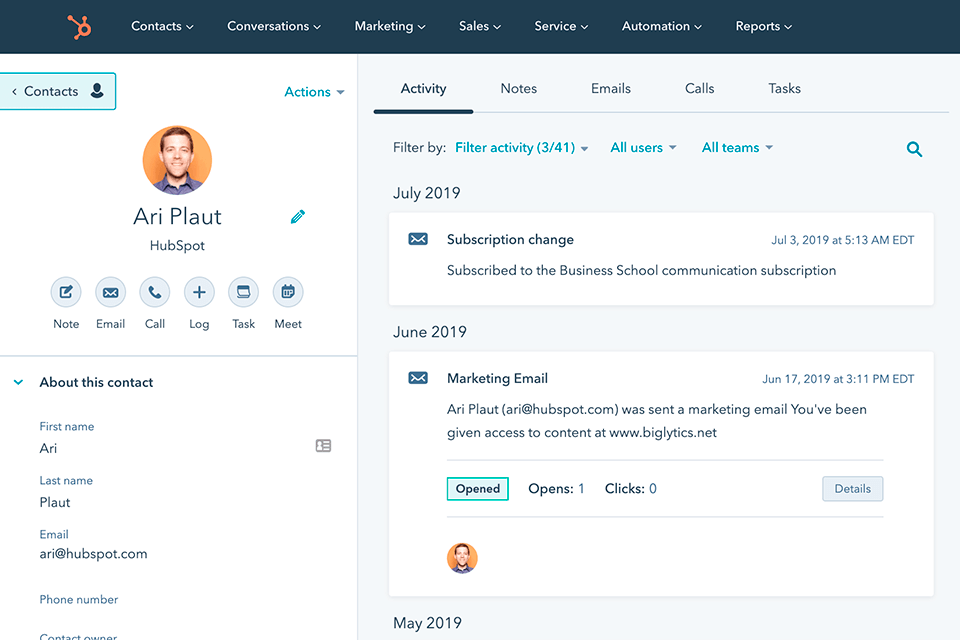Viewport: 960px width, 640px height.
Task: Click the Jul 3, 2019 timestamp
Action: [x=842, y=240]
